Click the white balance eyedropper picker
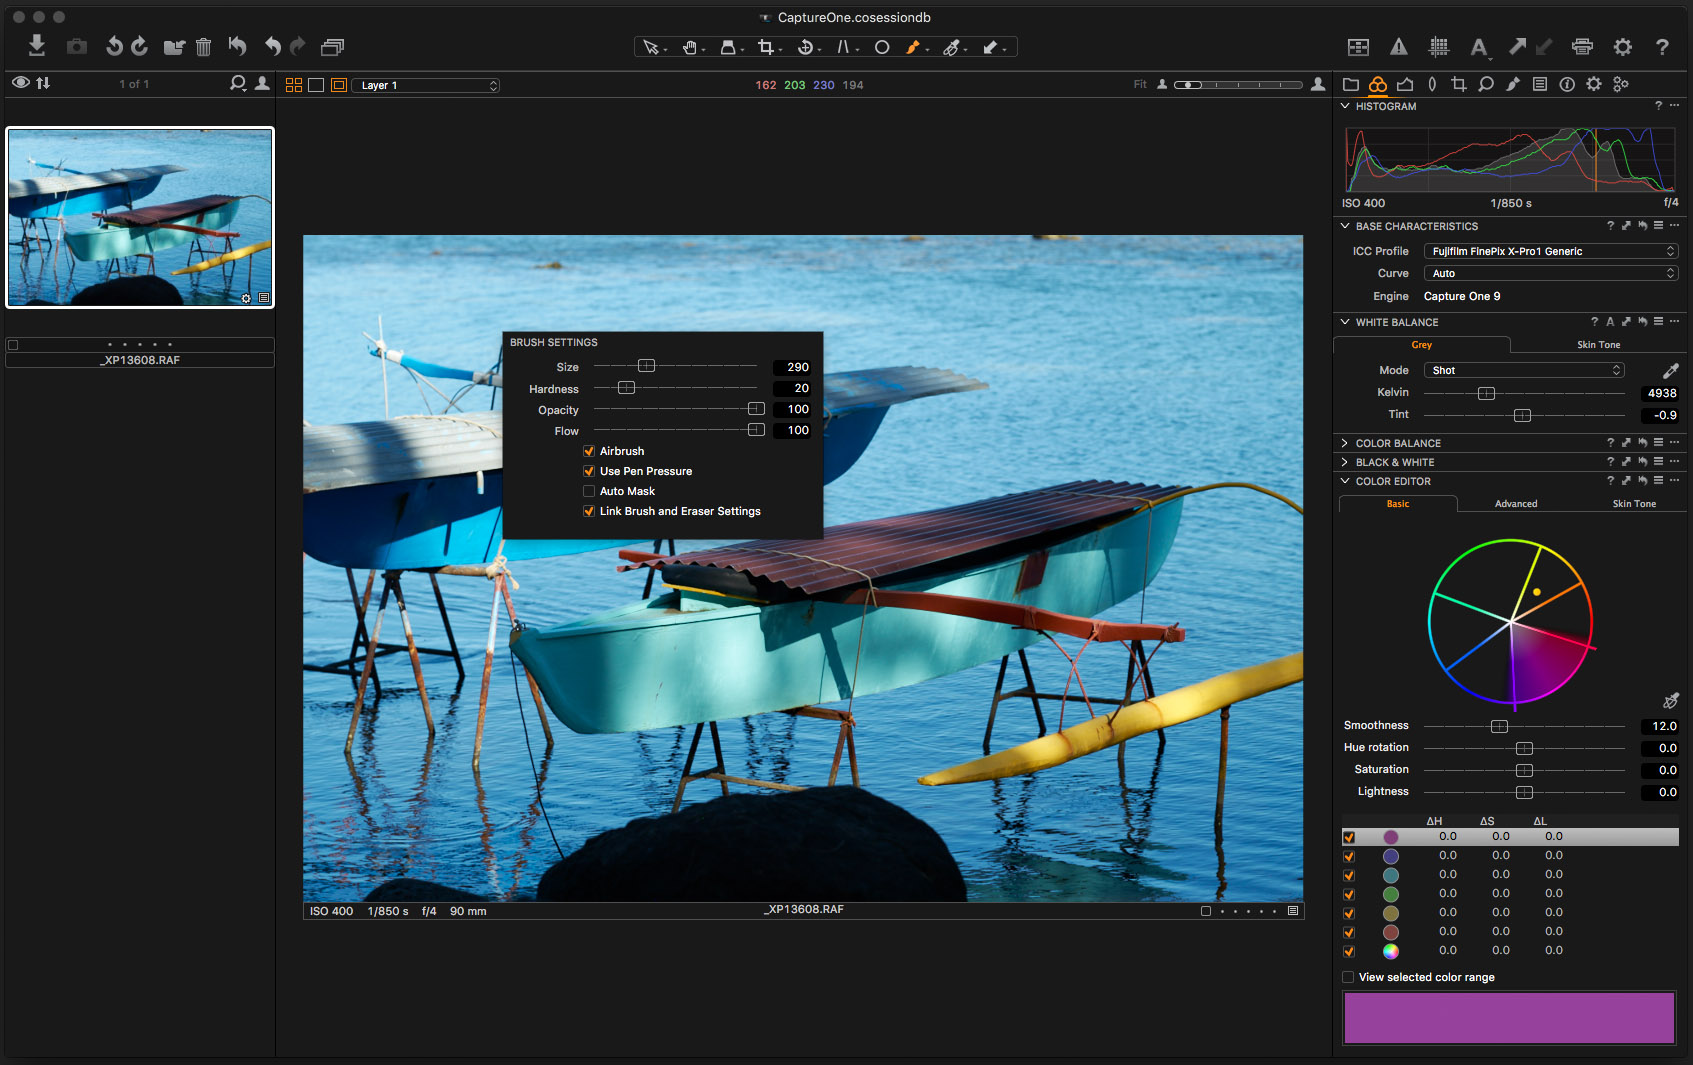The width and height of the screenshot is (1693, 1065). click(x=1670, y=371)
